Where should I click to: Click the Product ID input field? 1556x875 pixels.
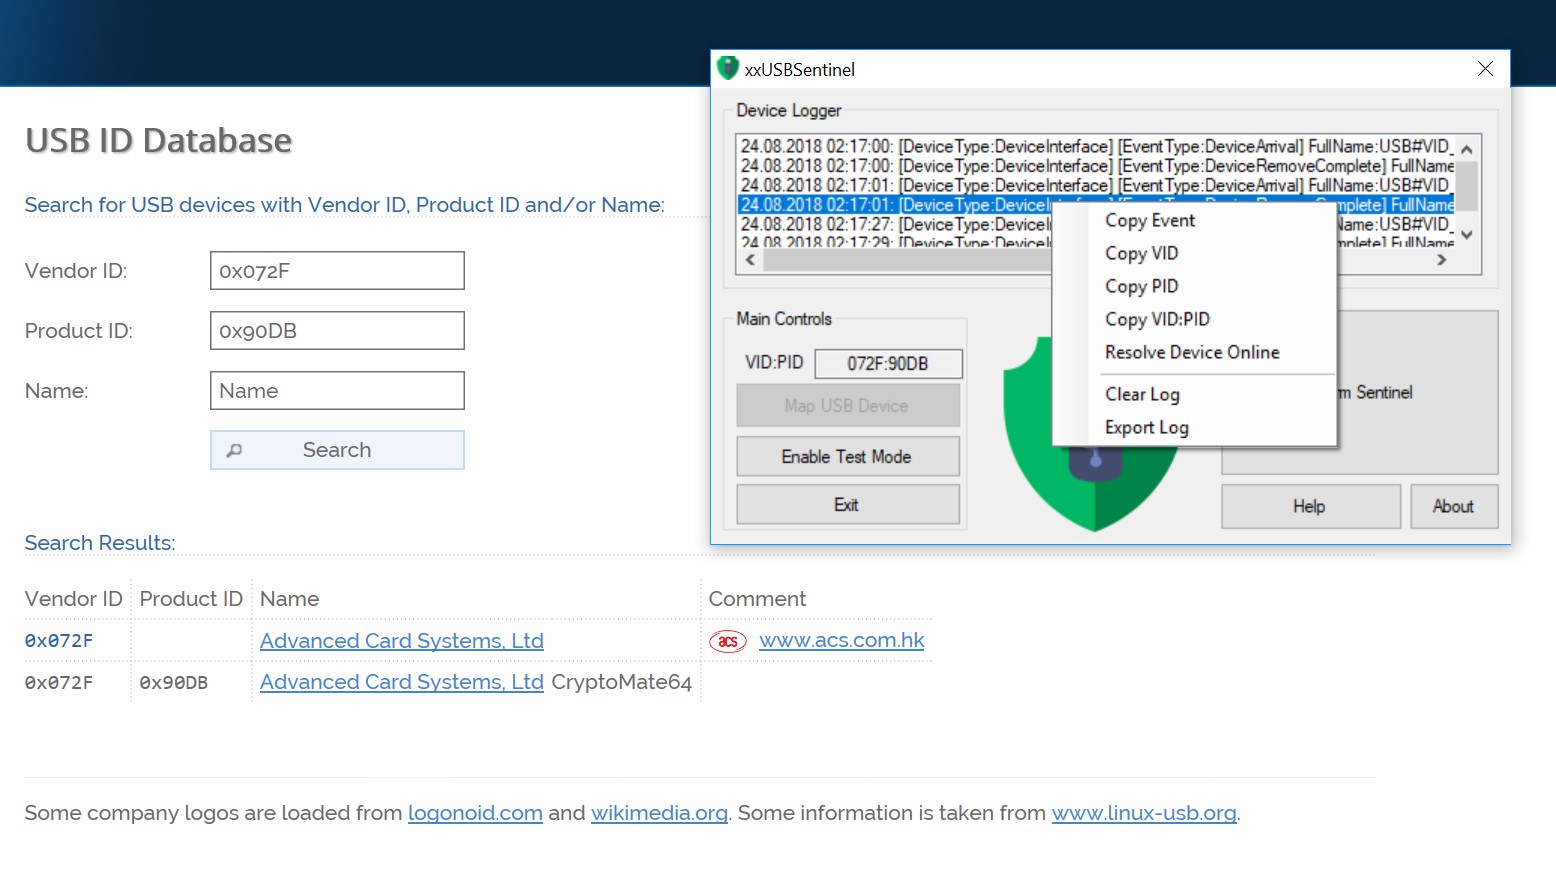coord(337,330)
